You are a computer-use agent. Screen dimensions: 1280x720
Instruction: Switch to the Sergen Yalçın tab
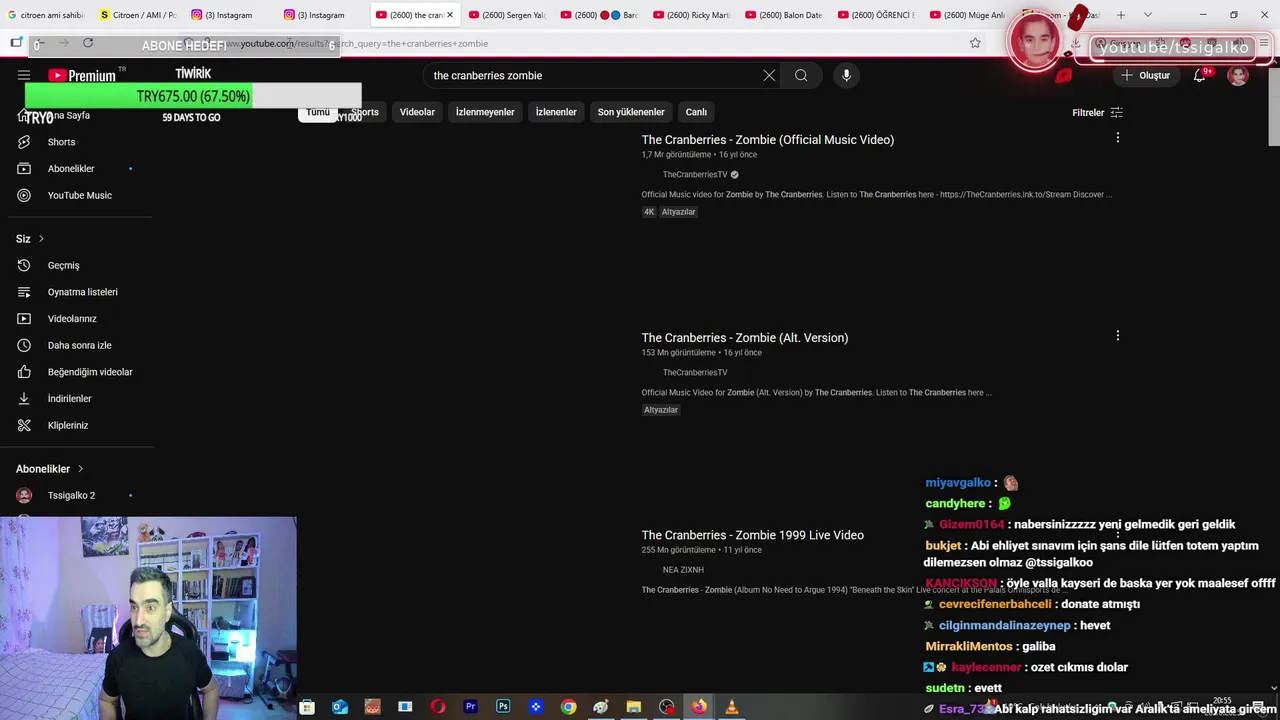pos(506,15)
